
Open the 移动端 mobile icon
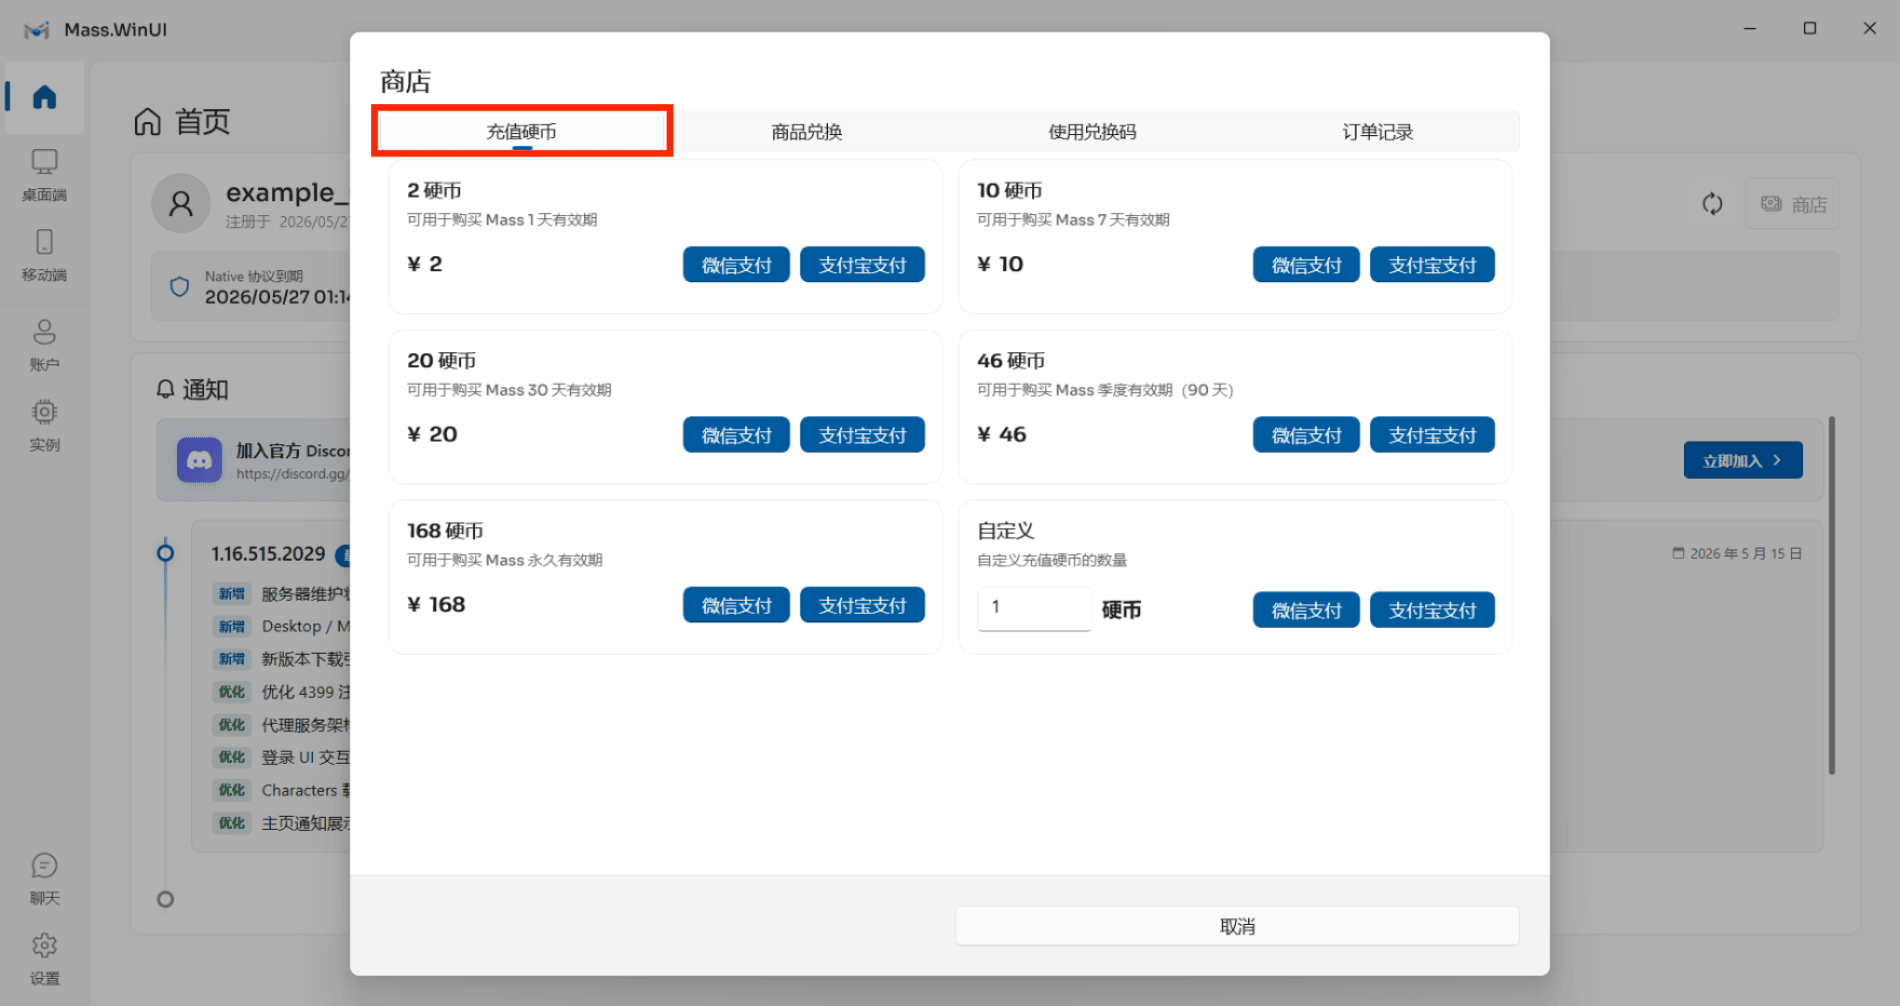(44, 242)
